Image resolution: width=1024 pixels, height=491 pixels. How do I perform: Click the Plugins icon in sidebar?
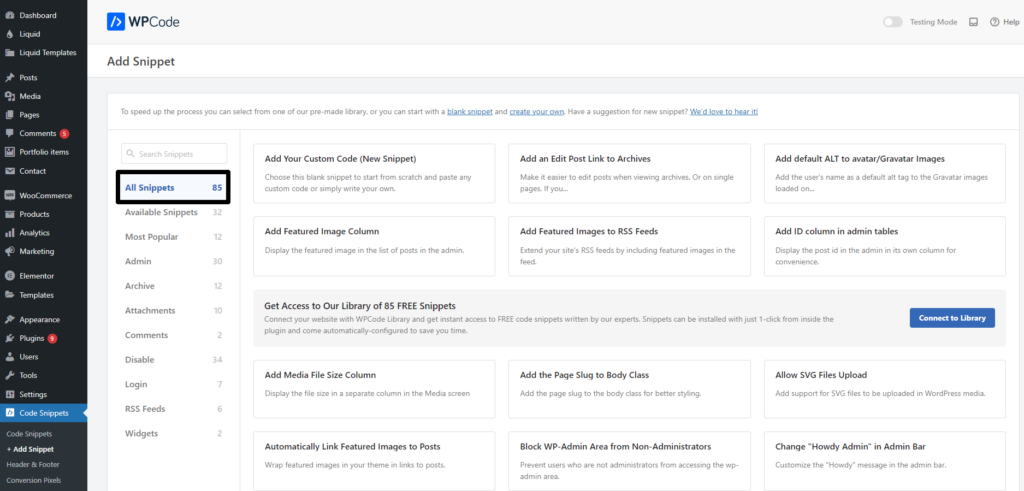click(x=10, y=338)
